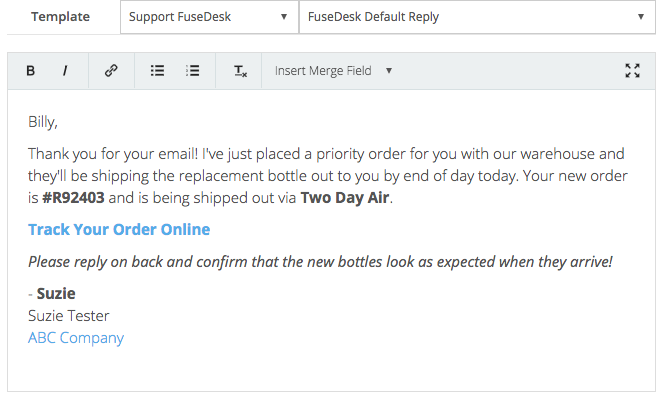Click the Template label
This screenshot has width=660, height=397.
coord(61,17)
